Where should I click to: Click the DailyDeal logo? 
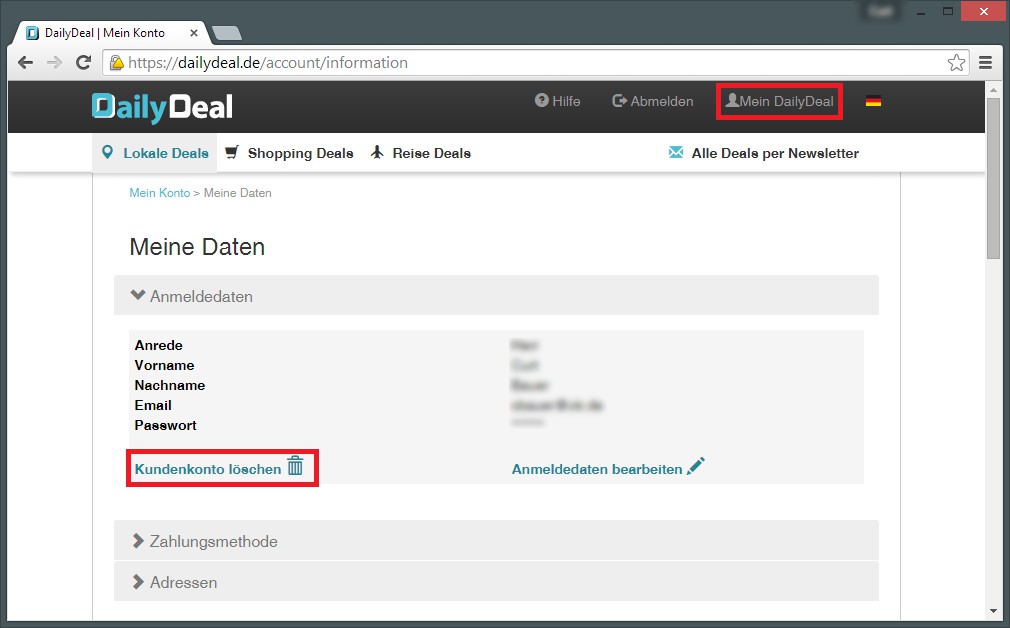162,106
